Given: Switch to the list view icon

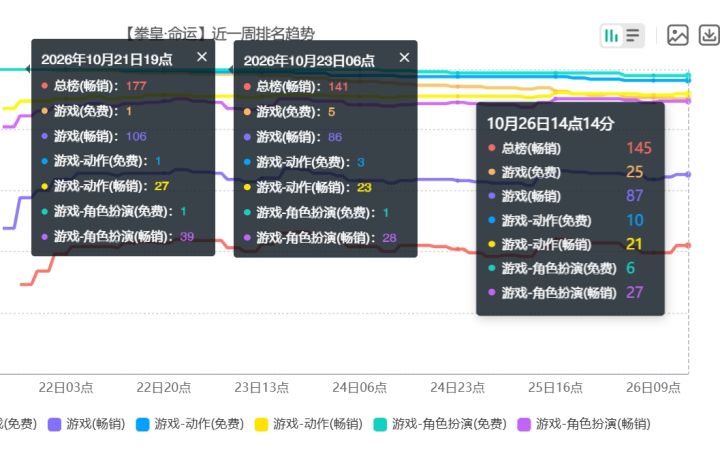Looking at the screenshot, I should [x=633, y=35].
